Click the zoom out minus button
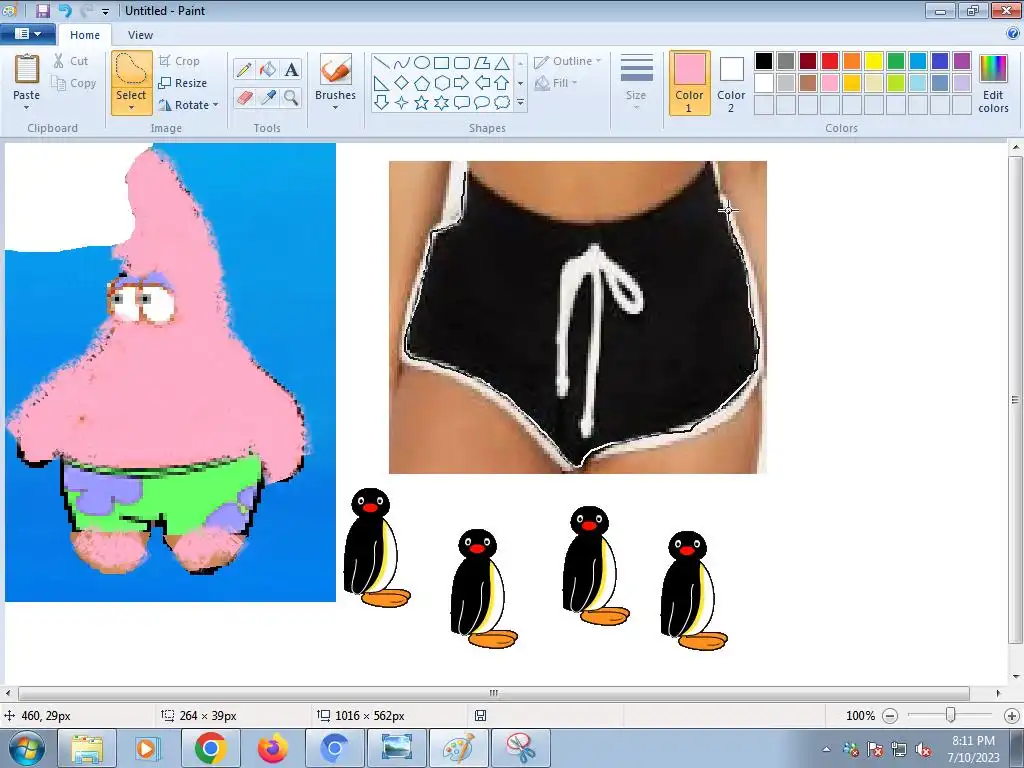The image size is (1024, 768). [889, 716]
